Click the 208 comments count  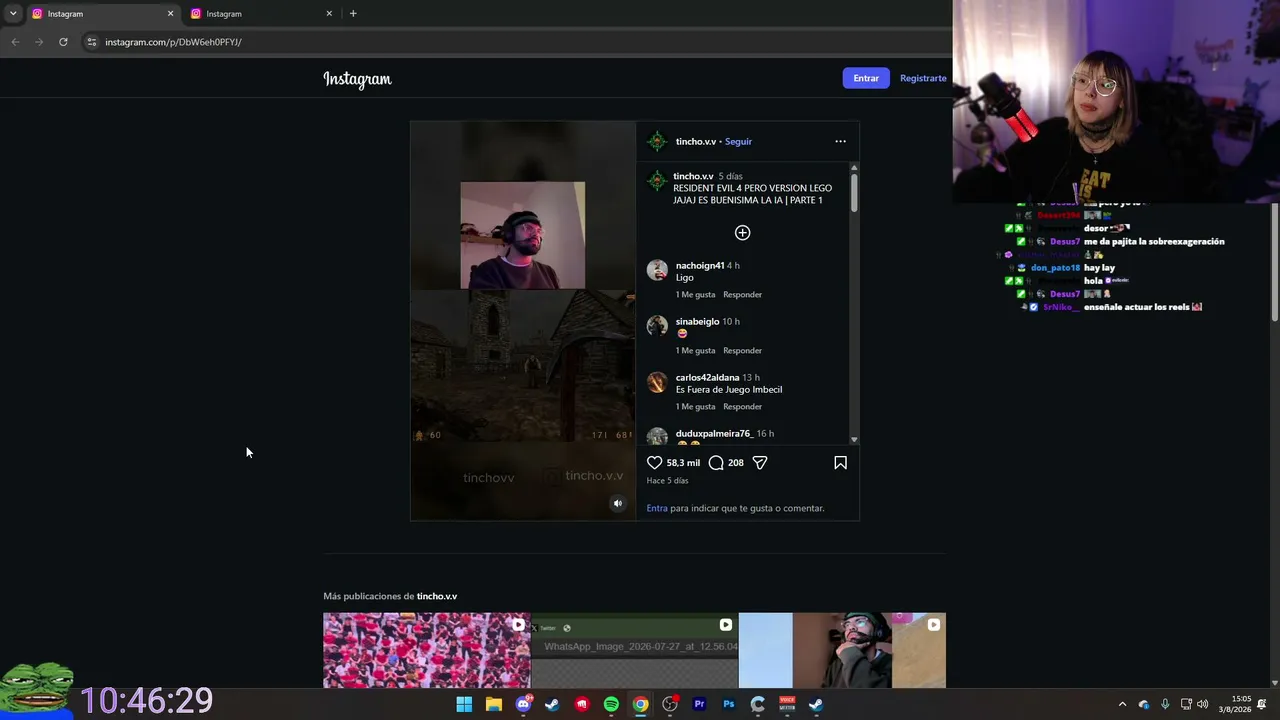pyautogui.click(x=736, y=463)
